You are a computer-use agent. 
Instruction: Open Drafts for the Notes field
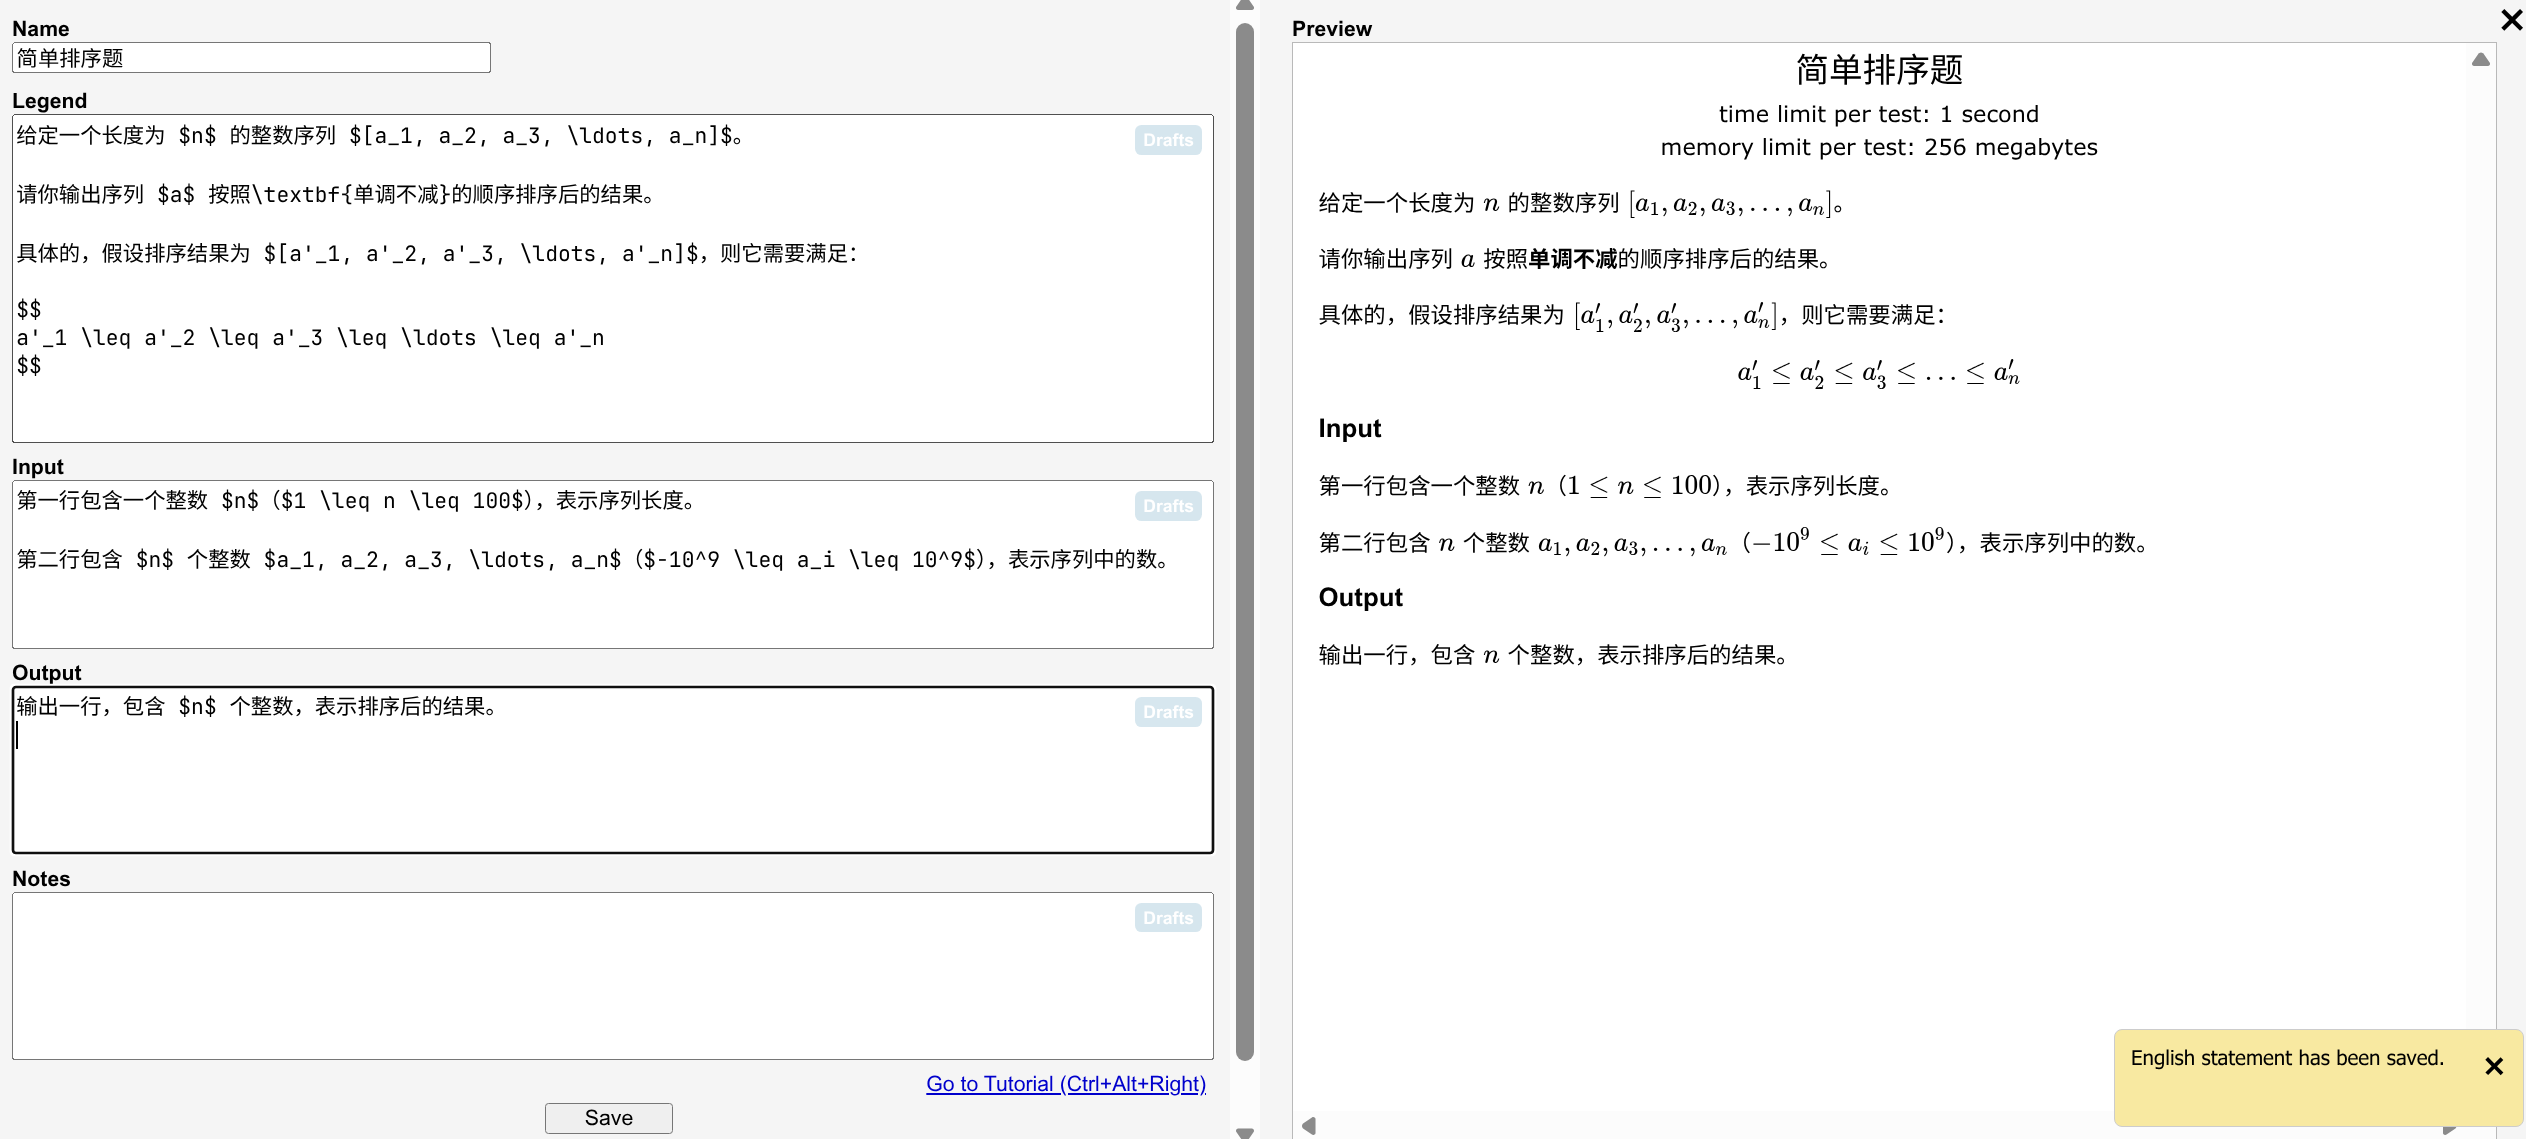(1167, 918)
